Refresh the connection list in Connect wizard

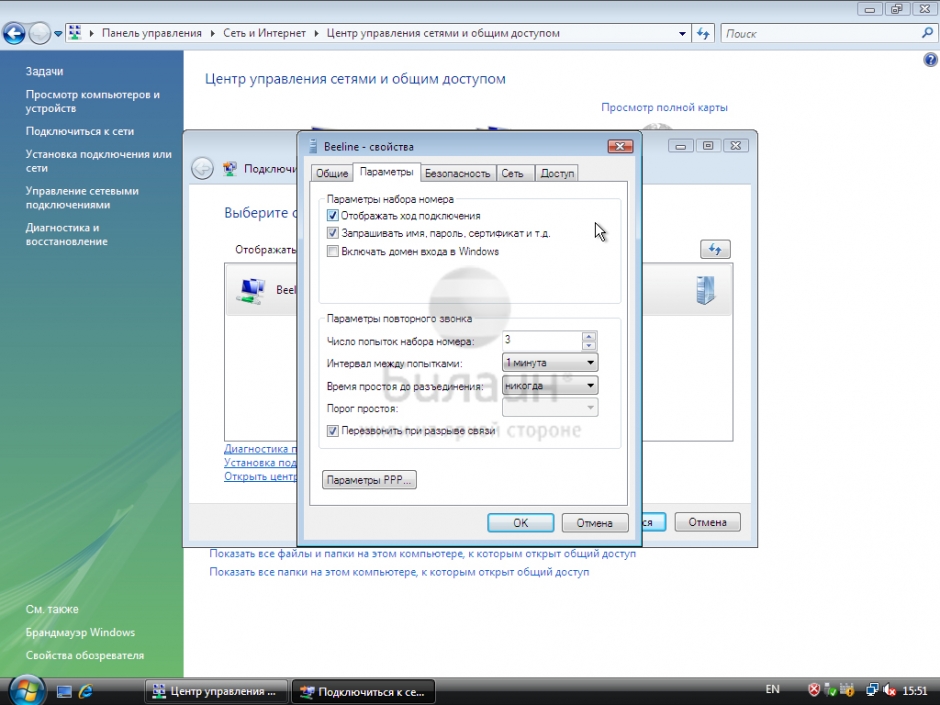tap(715, 249)
